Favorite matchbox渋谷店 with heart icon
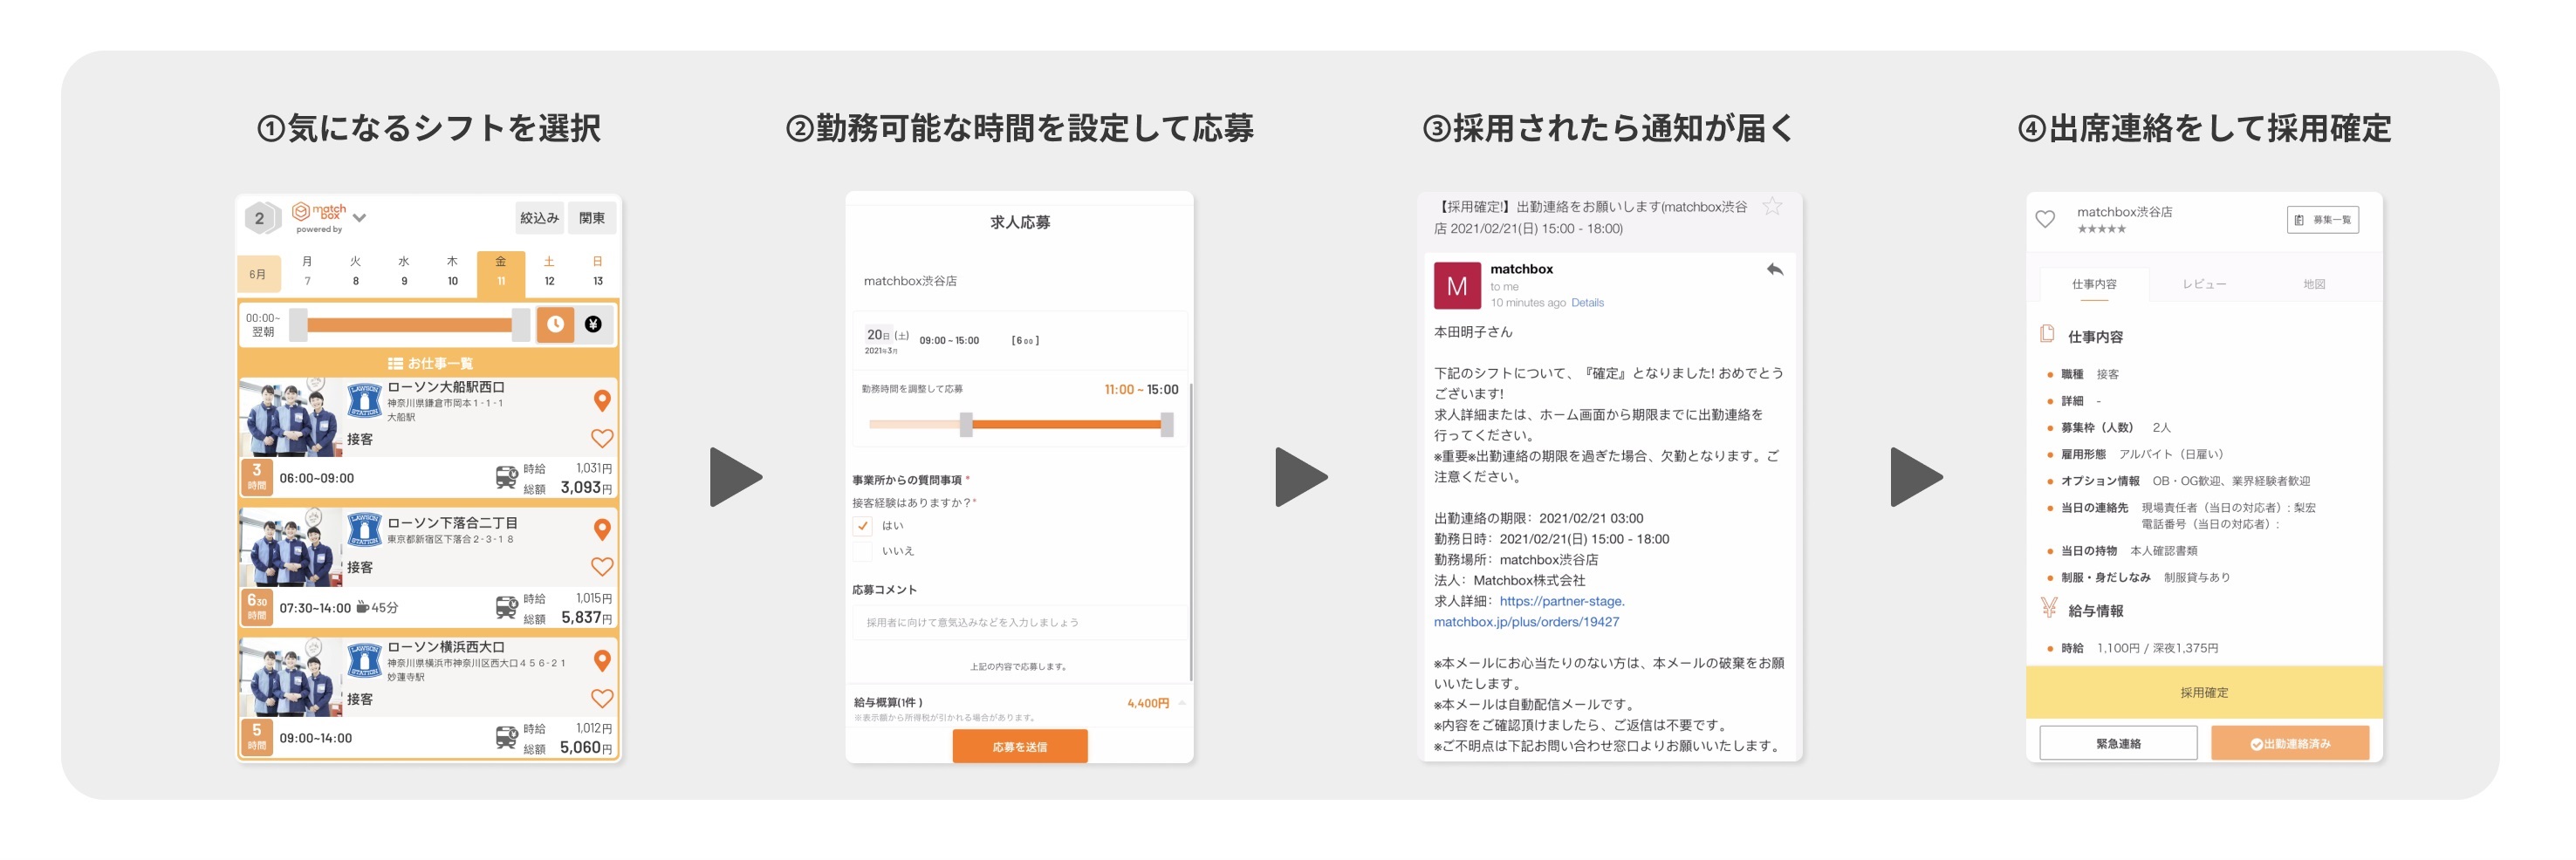2576x860 pixels. click(x=2045, y=219)
